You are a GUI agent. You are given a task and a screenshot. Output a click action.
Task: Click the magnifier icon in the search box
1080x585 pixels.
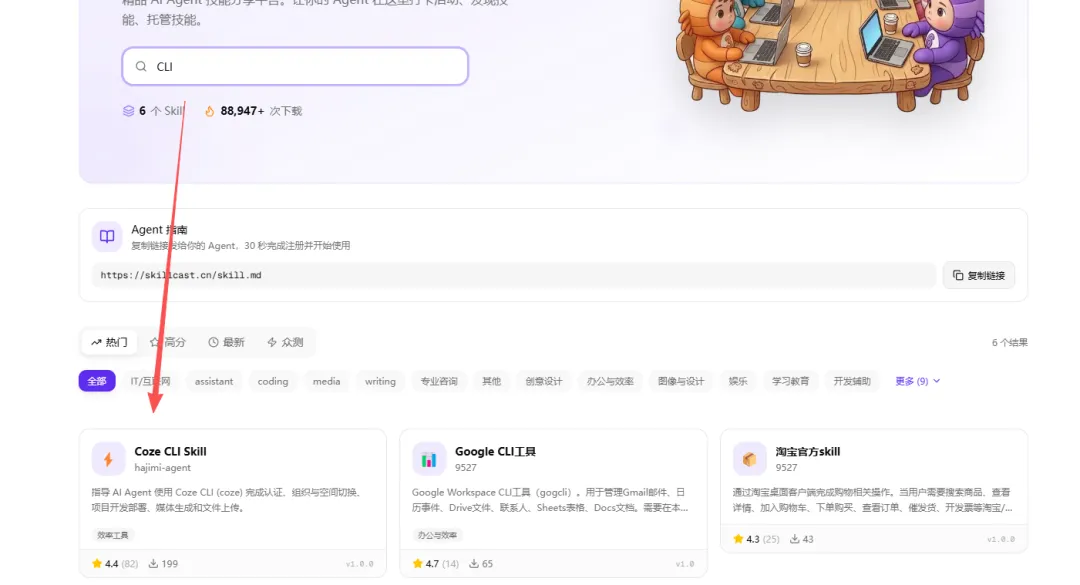140,65
